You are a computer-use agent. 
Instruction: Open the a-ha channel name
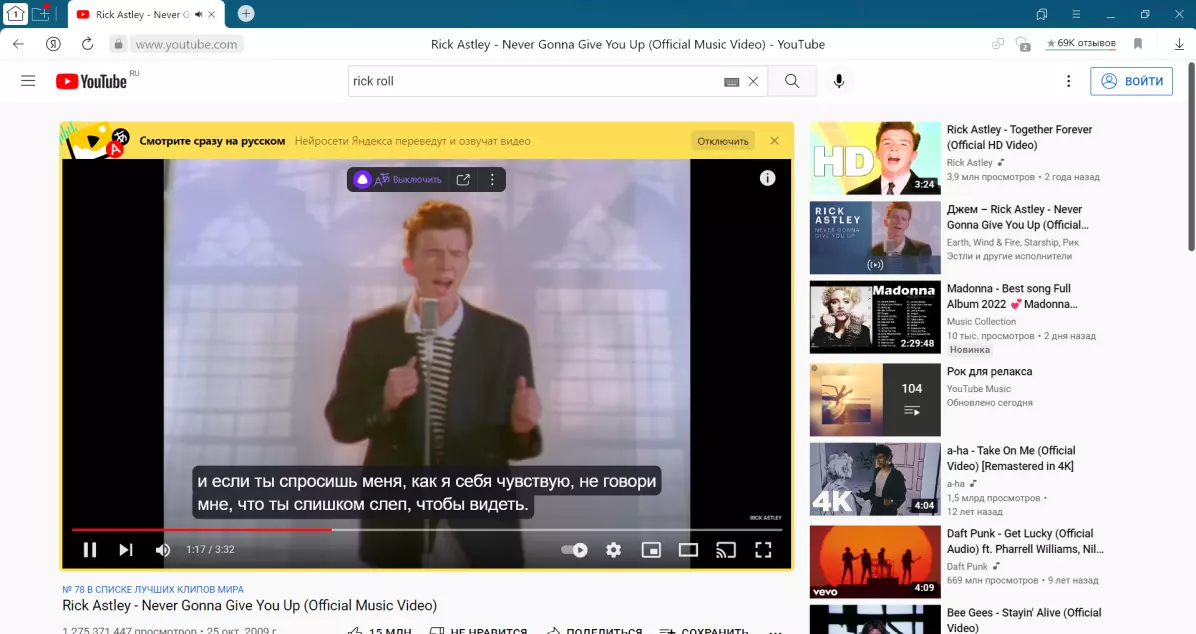956,484
